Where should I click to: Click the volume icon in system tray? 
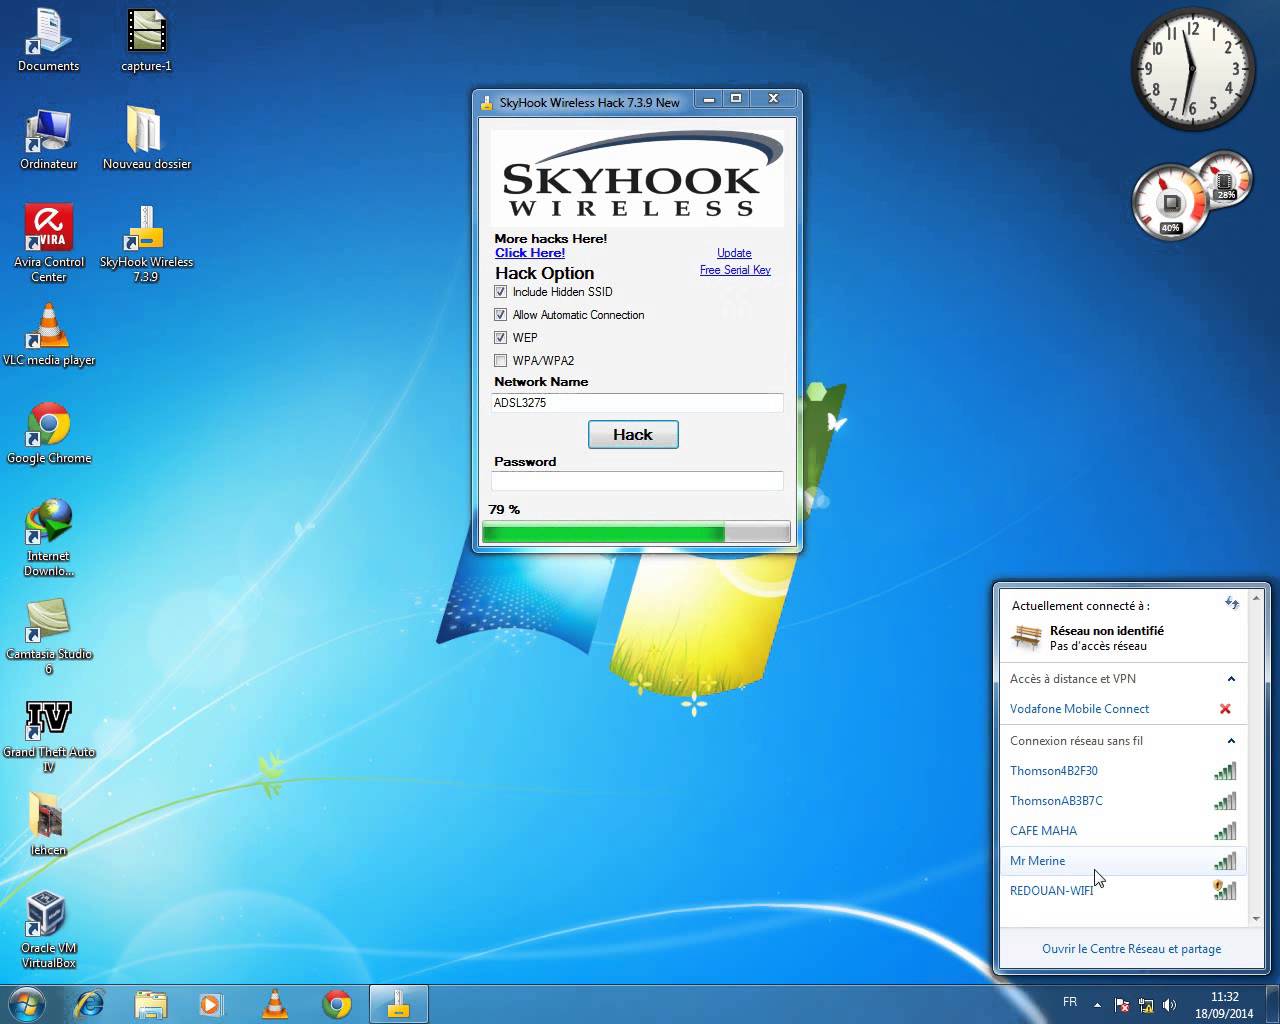pos(1169,1004)
